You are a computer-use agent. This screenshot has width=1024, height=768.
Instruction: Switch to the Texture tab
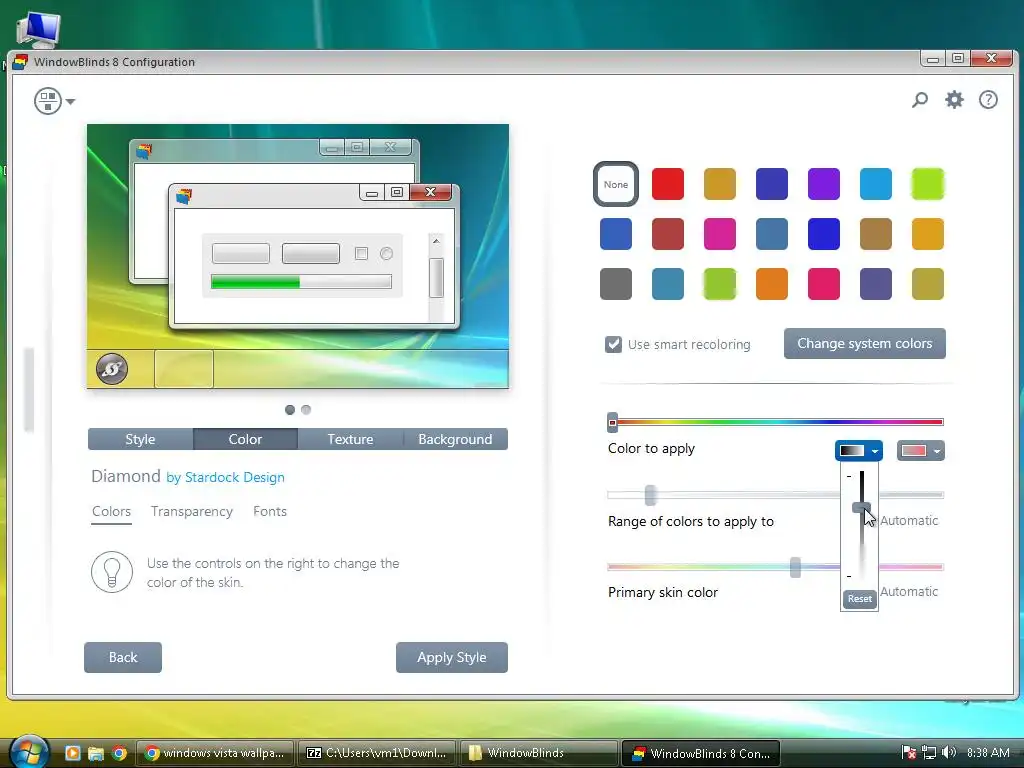pos(350,439)
